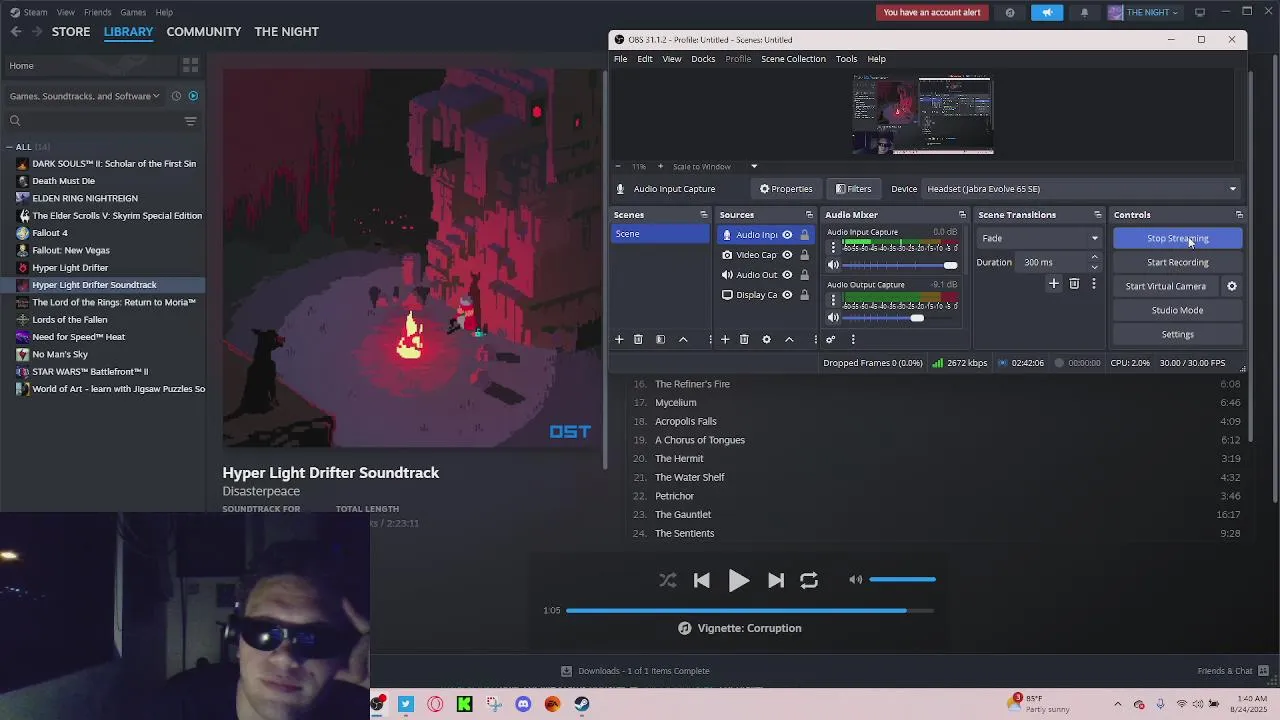The height and width of the screenshot is (720, 1280).
Task: Open the Opera browser from the taskbar
Action: (435, 704)
